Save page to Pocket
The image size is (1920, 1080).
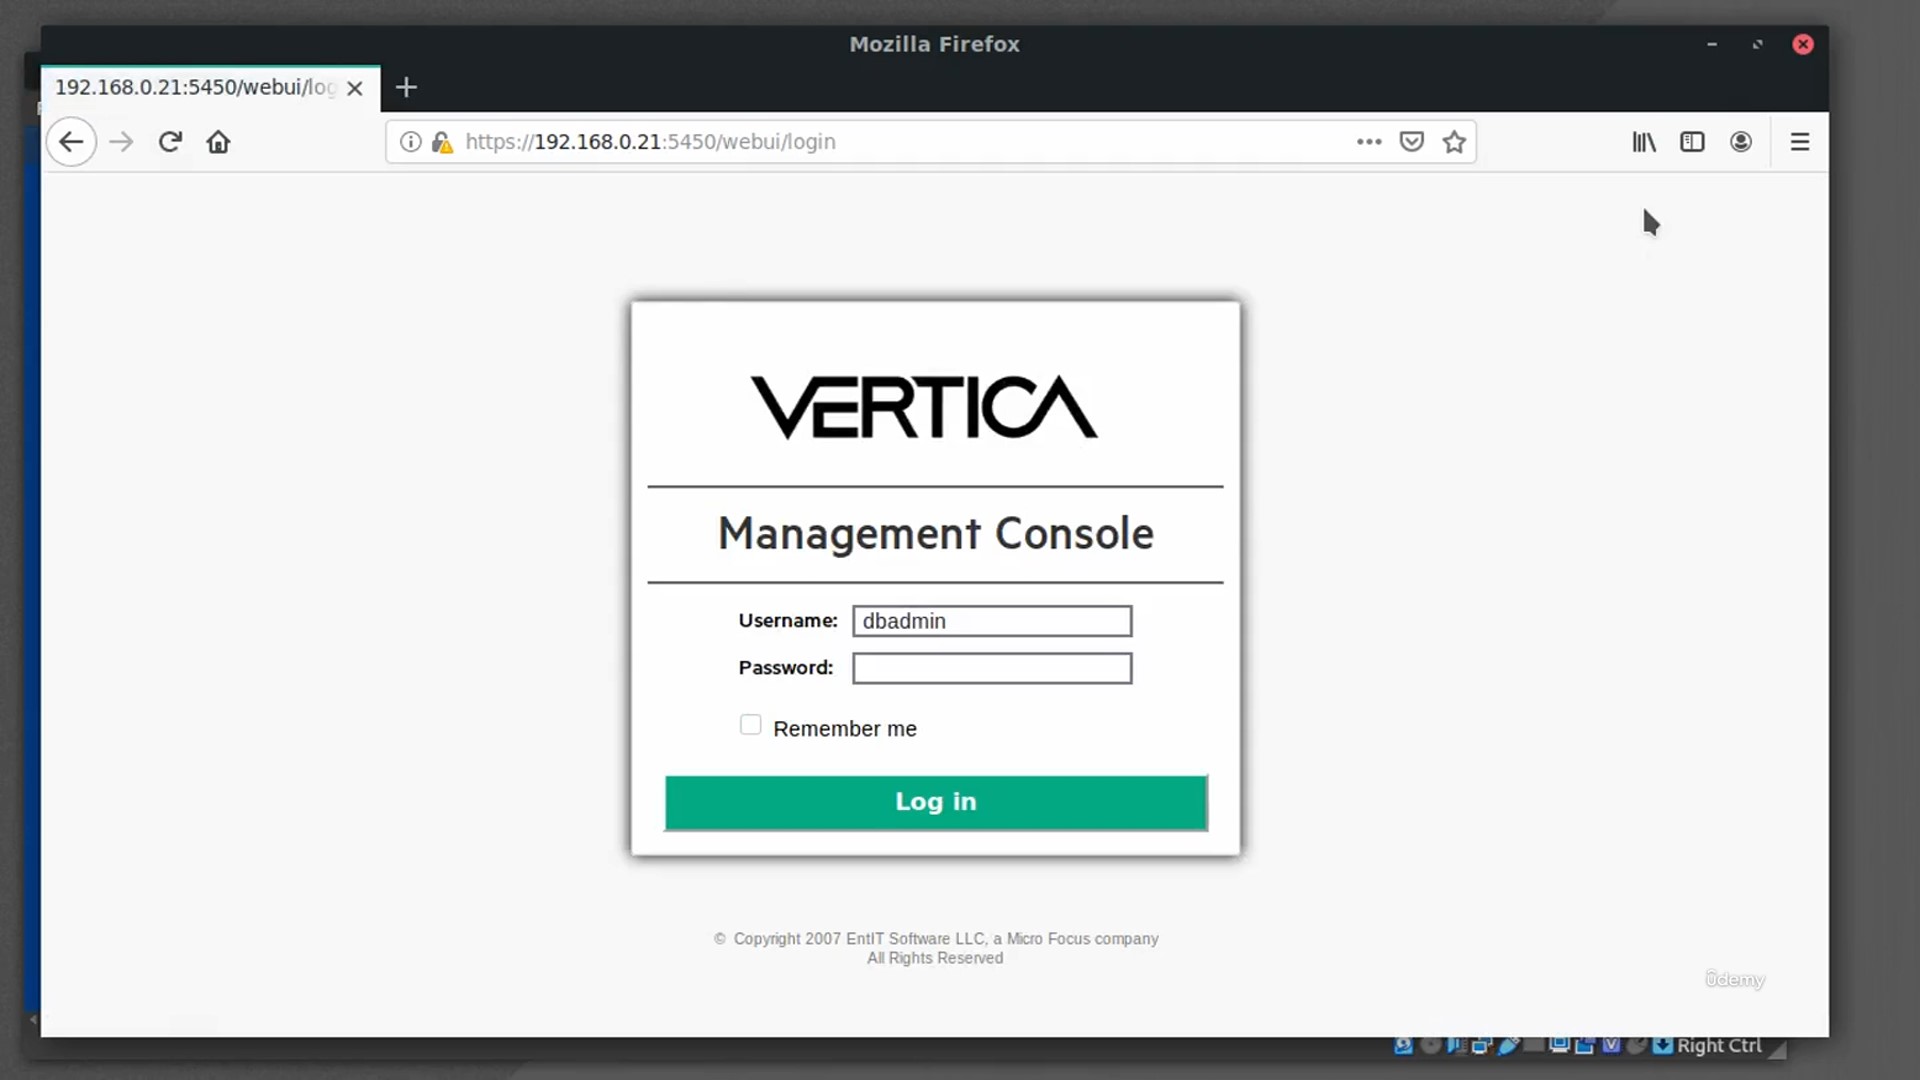click(x=1411, y=142)
